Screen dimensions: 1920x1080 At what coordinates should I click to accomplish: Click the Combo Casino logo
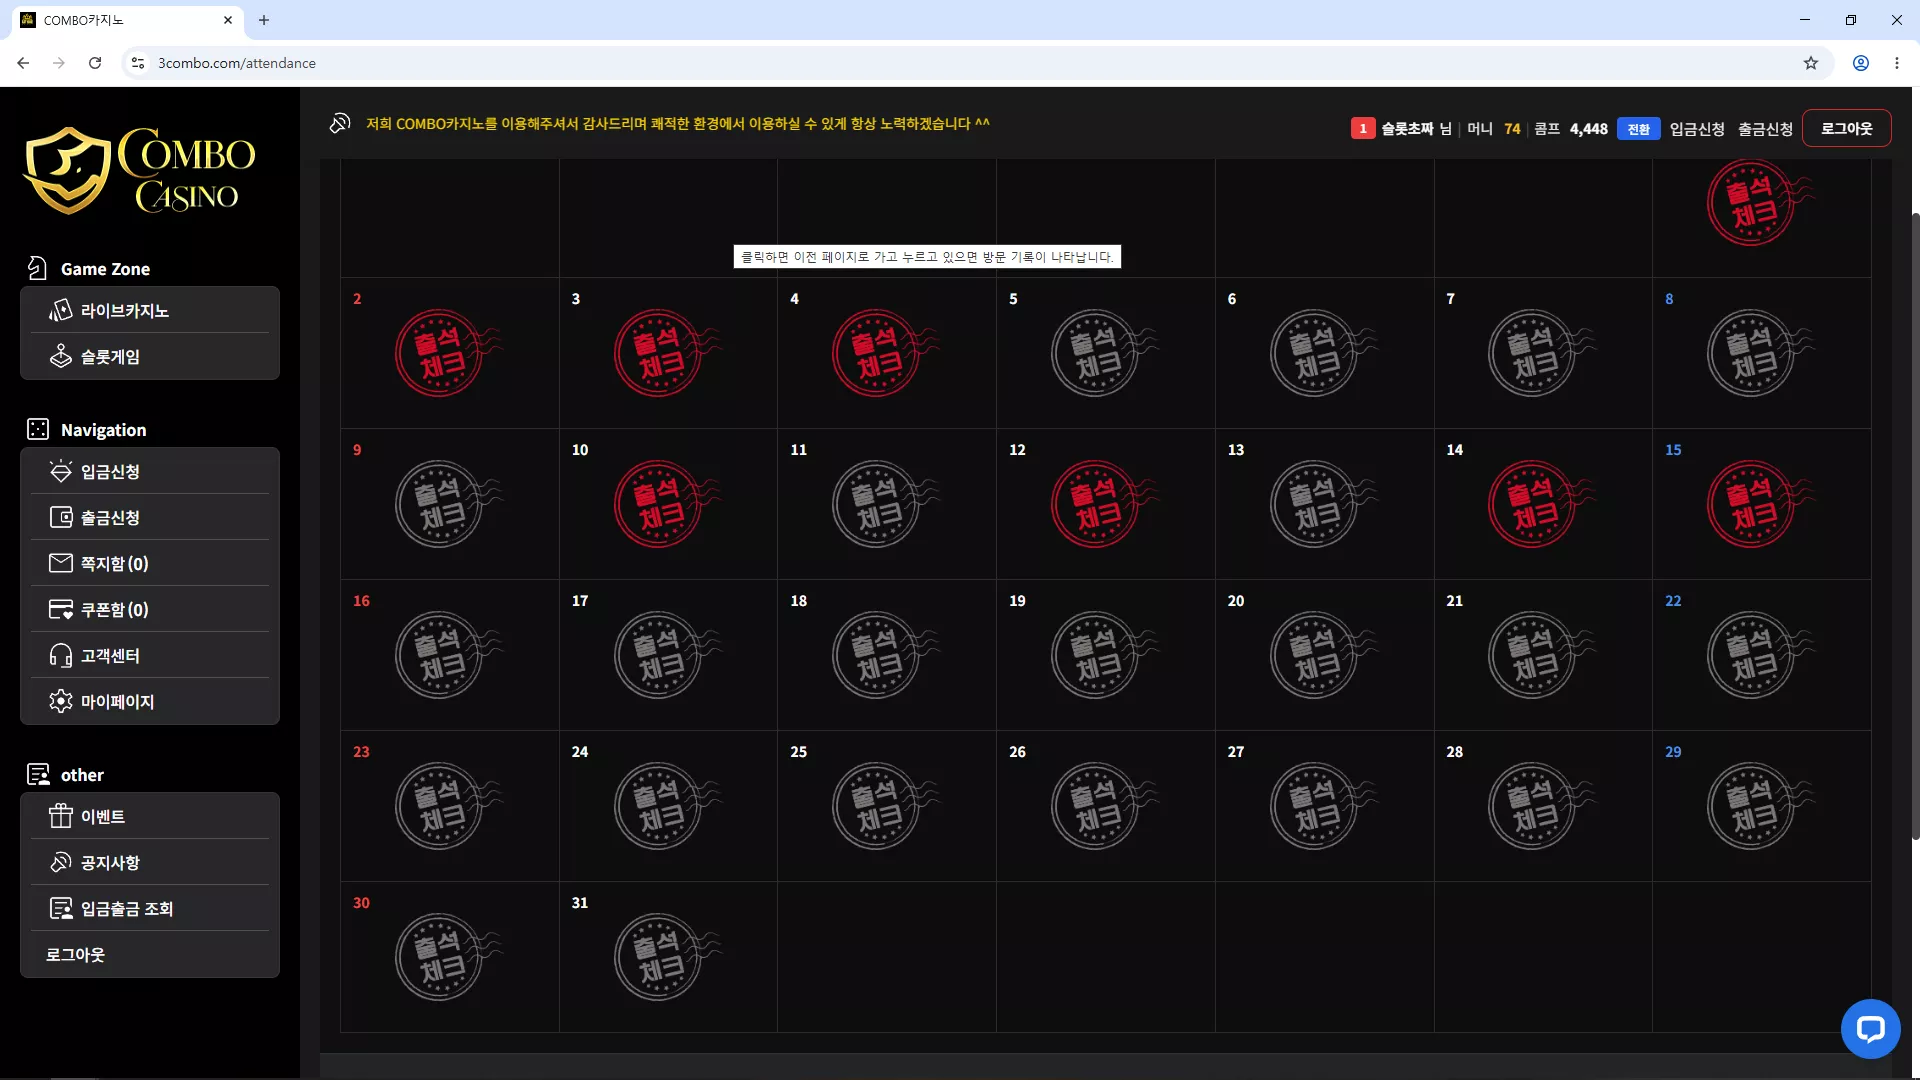point(140,170)
